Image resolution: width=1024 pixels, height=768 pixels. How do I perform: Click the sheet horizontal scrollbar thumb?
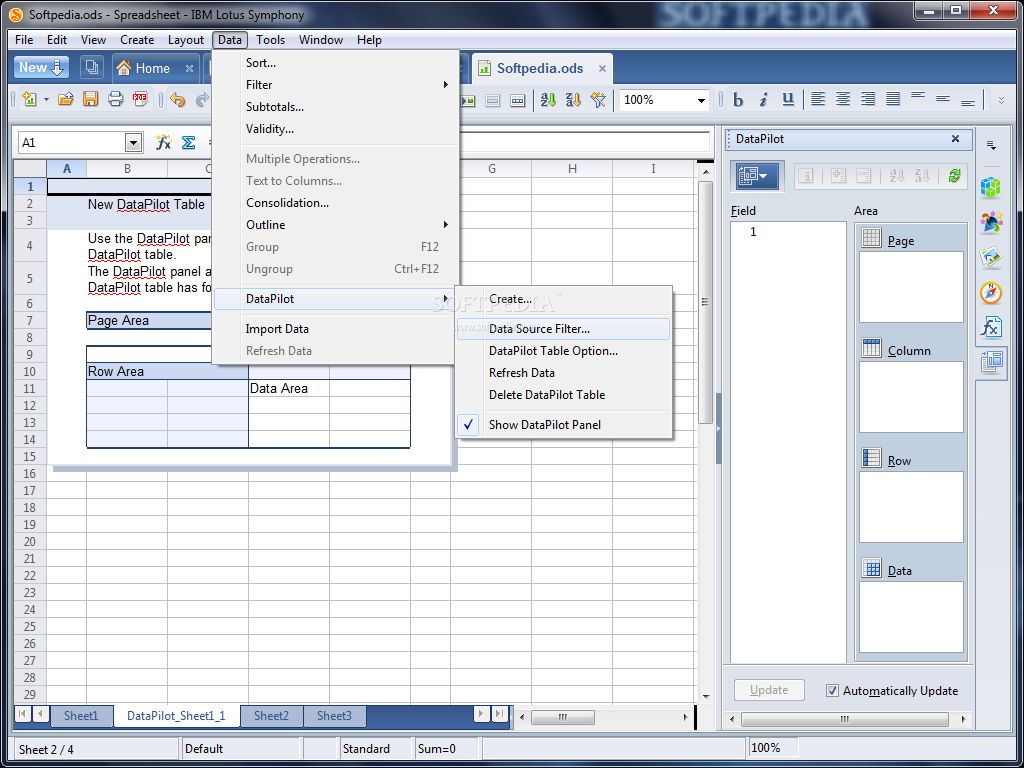(562, 717)
